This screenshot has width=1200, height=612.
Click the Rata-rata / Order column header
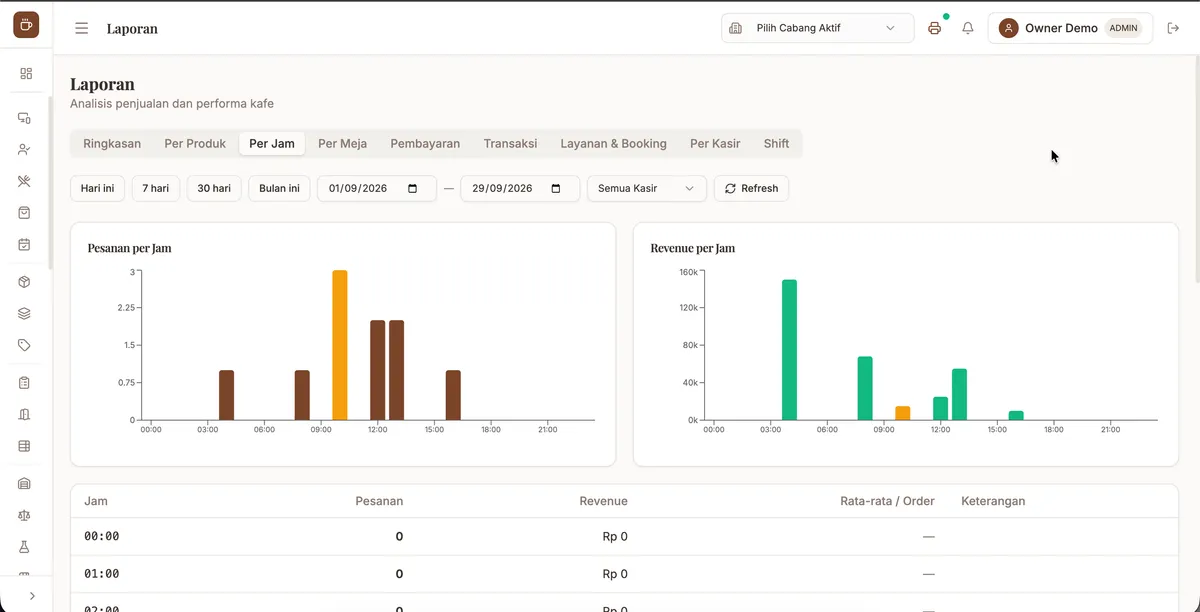tap(887, 501)
